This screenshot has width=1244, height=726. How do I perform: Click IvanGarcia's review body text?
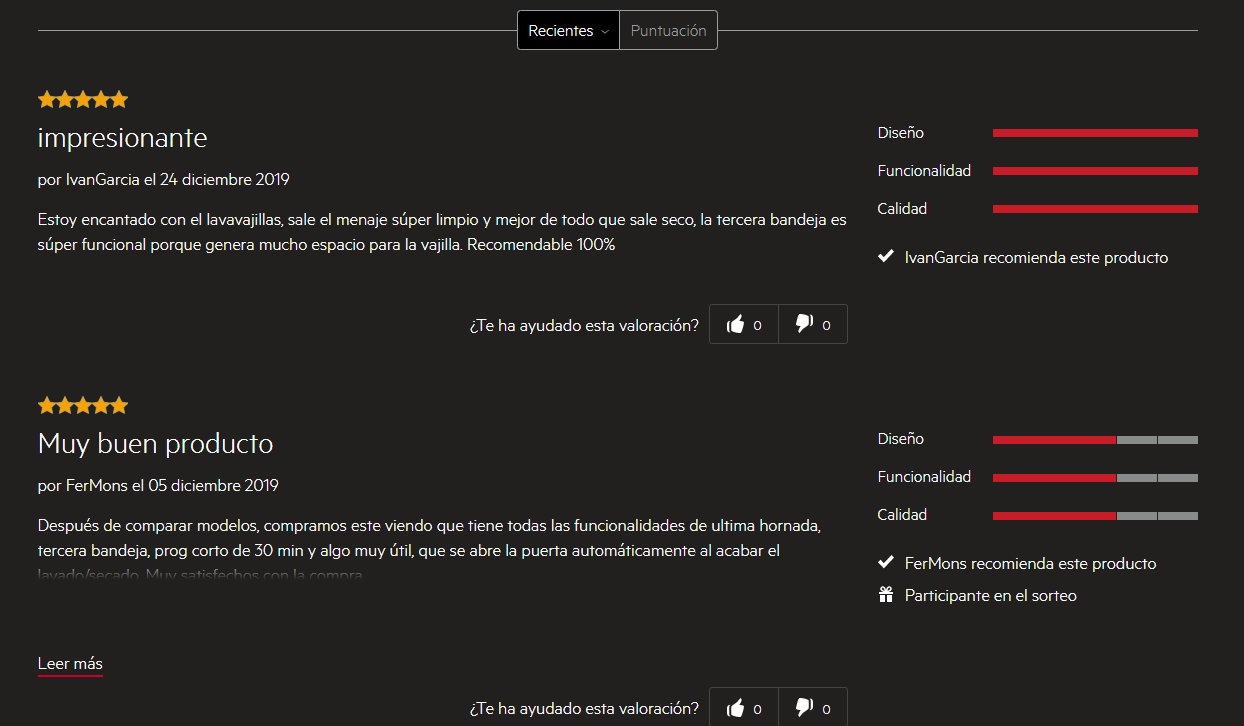pos(442,231)
